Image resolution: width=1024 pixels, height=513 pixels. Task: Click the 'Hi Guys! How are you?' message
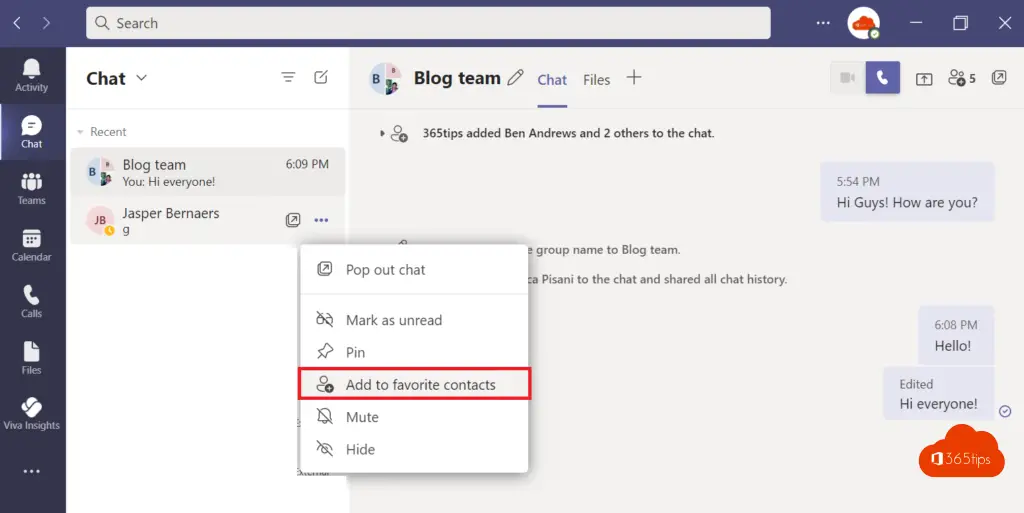click(x=907, y=192)
